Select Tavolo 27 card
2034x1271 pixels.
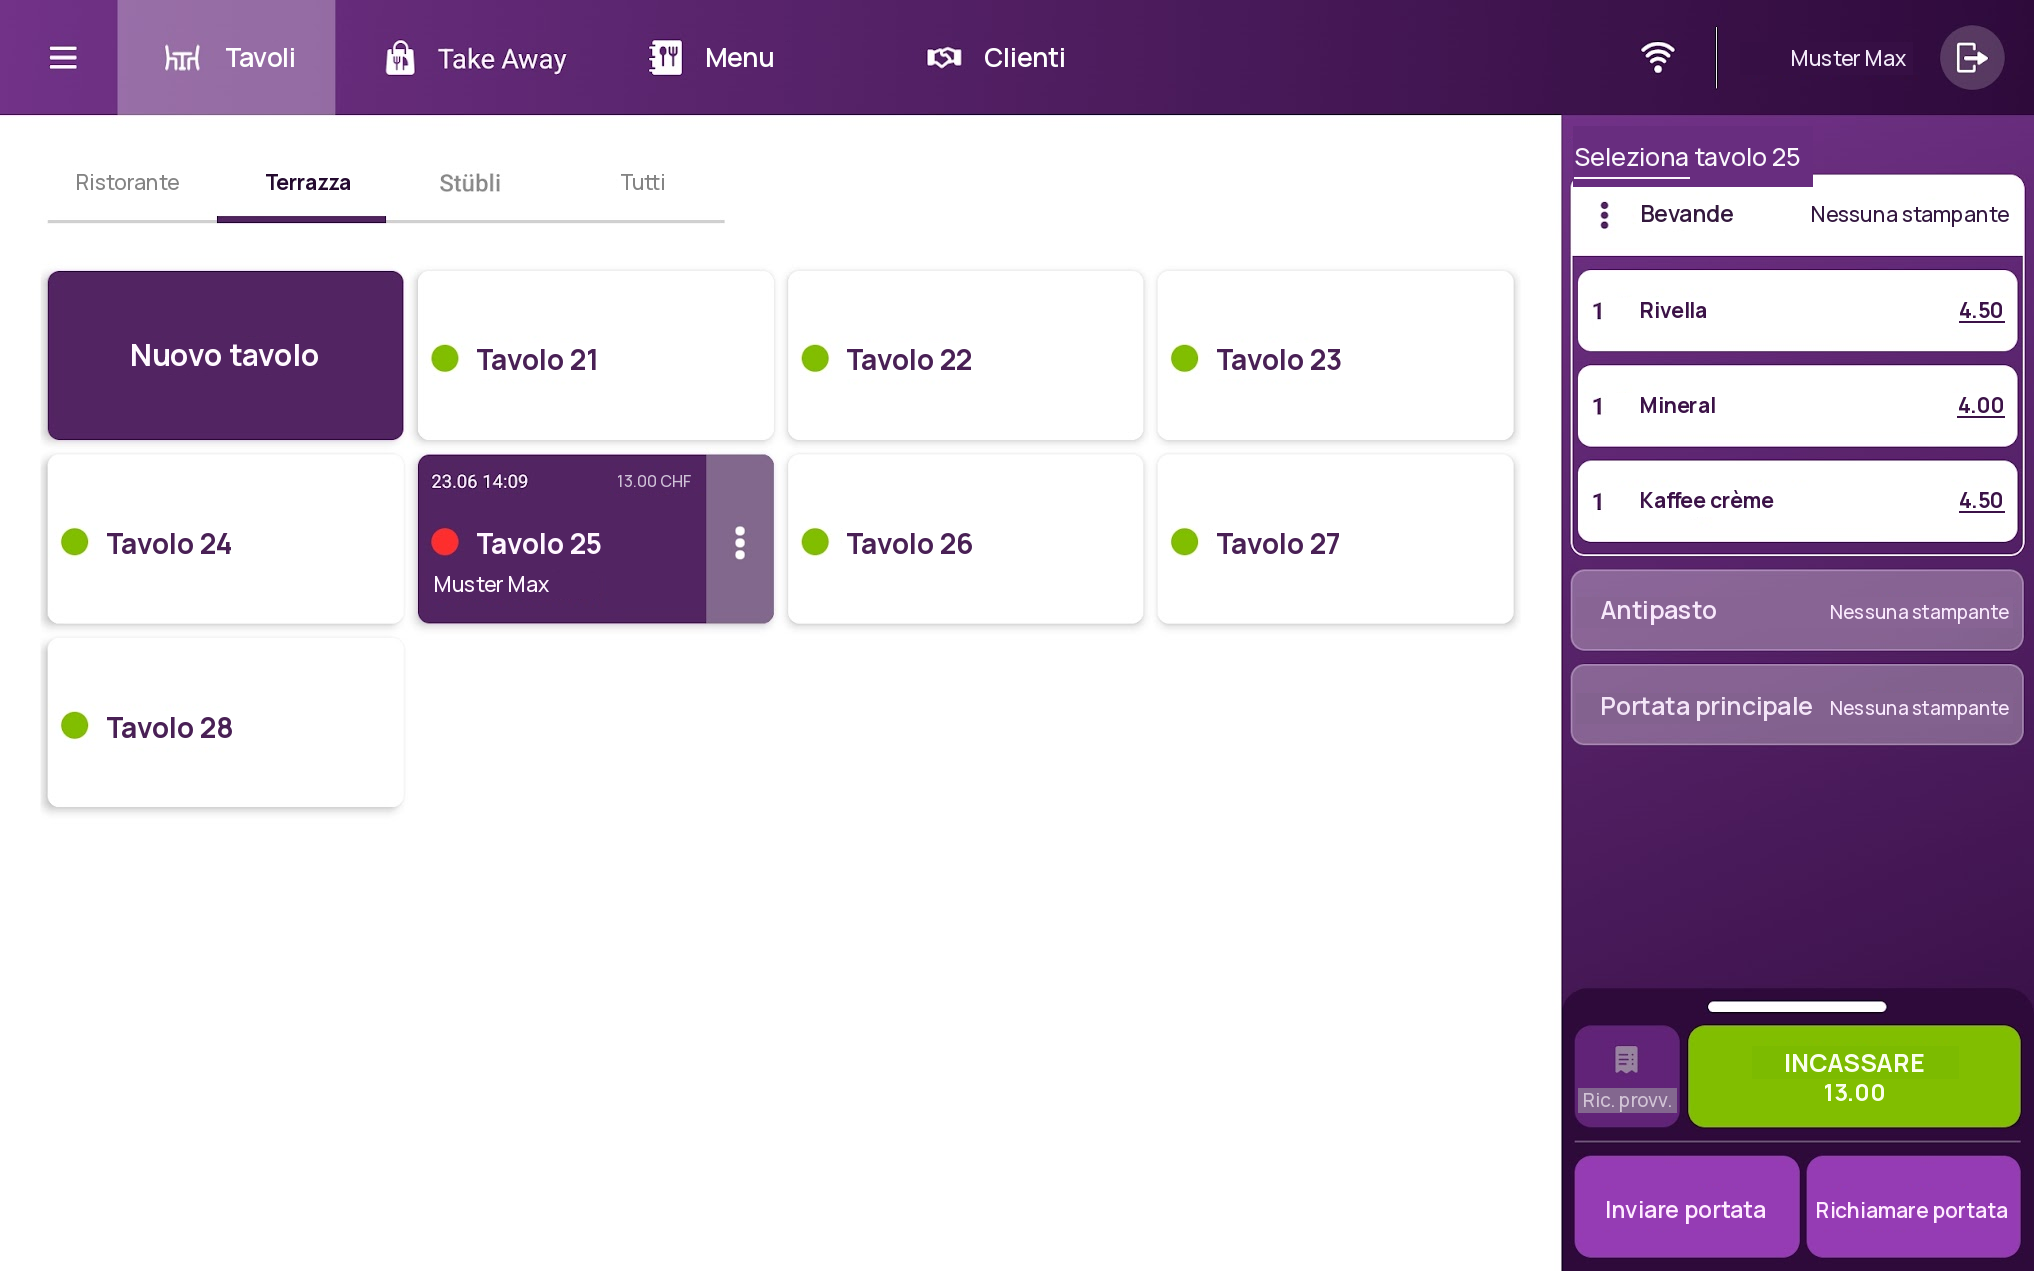click(1335, 539)
